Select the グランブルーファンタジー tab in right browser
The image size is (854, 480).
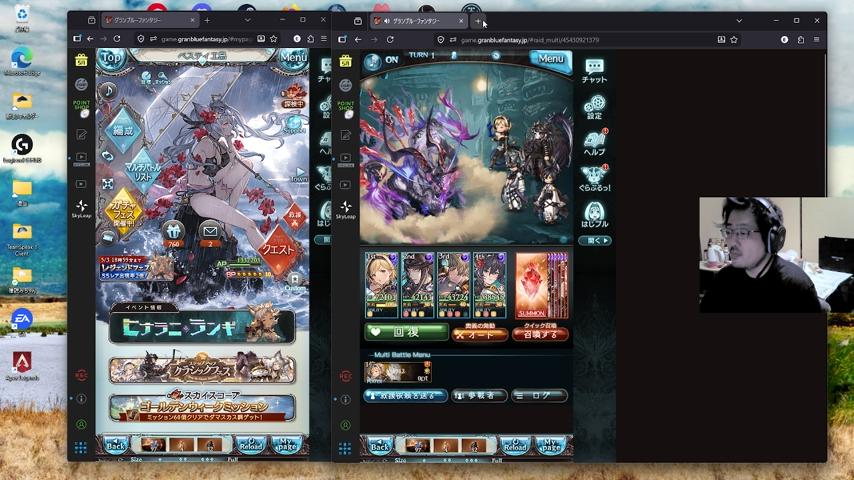418,21
